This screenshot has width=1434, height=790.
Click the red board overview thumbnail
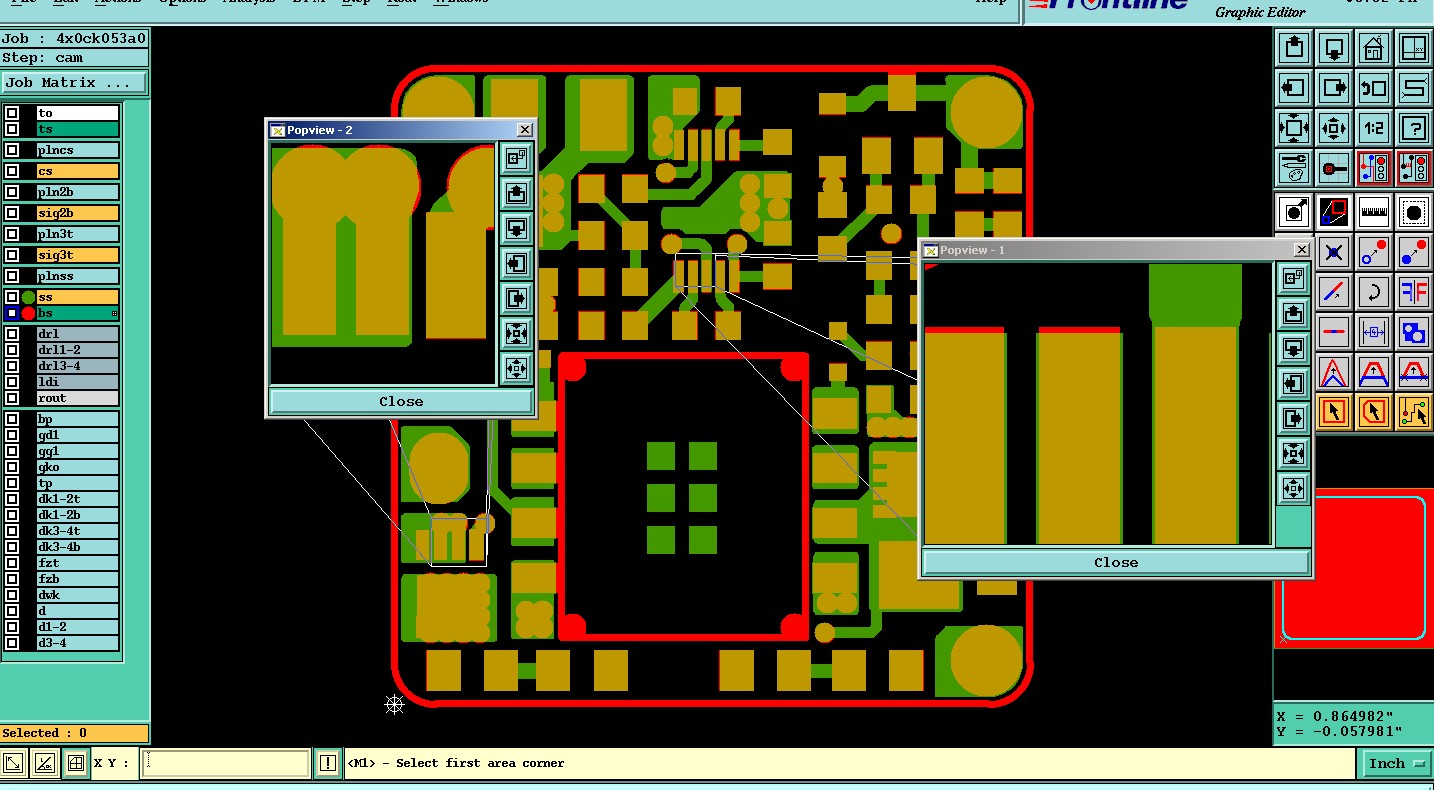point(1353,568)
